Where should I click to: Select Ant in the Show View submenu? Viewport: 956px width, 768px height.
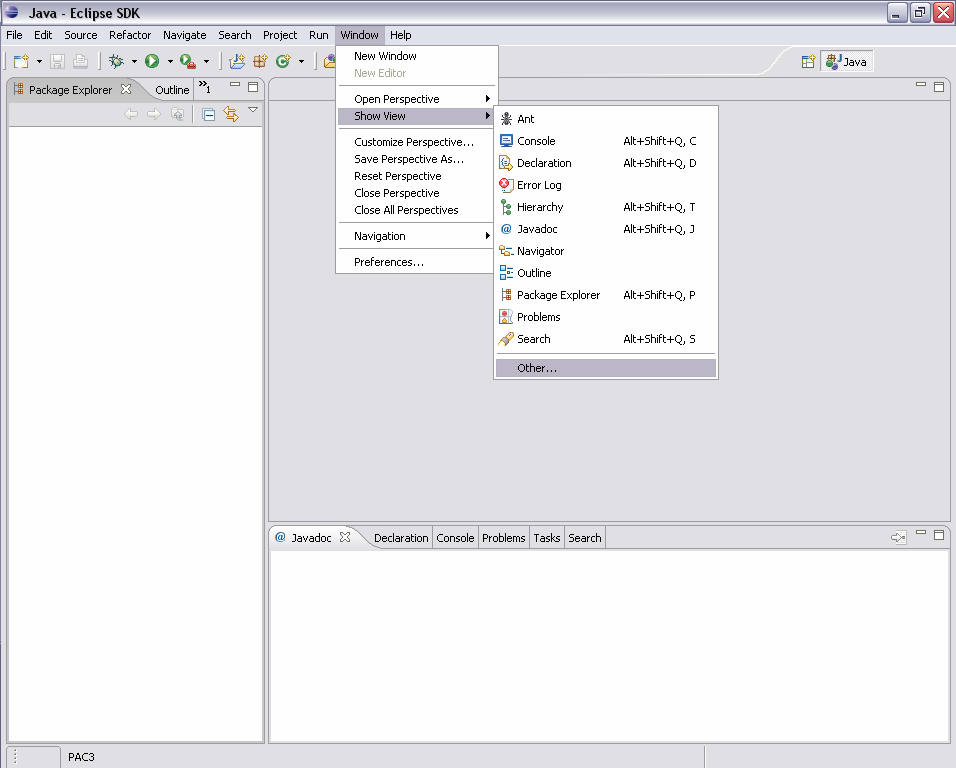[x=606, y=119]
